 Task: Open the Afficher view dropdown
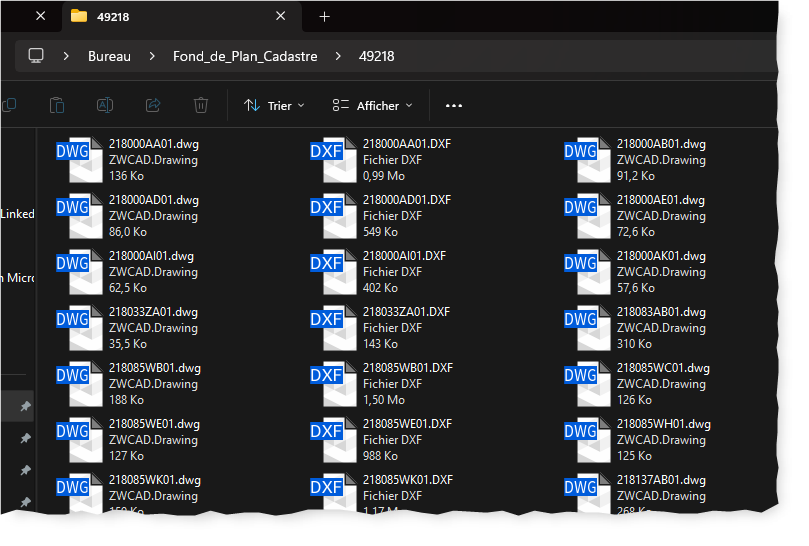[x=366, y=105]
